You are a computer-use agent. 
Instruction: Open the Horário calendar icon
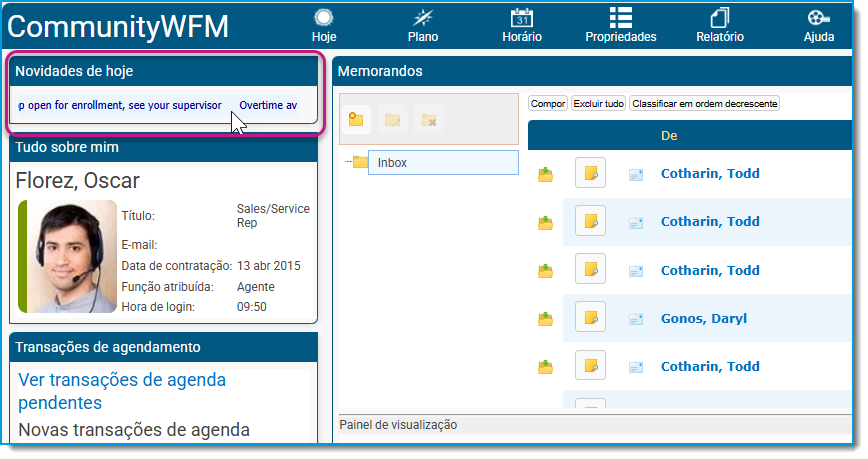[x=521, y=18]
